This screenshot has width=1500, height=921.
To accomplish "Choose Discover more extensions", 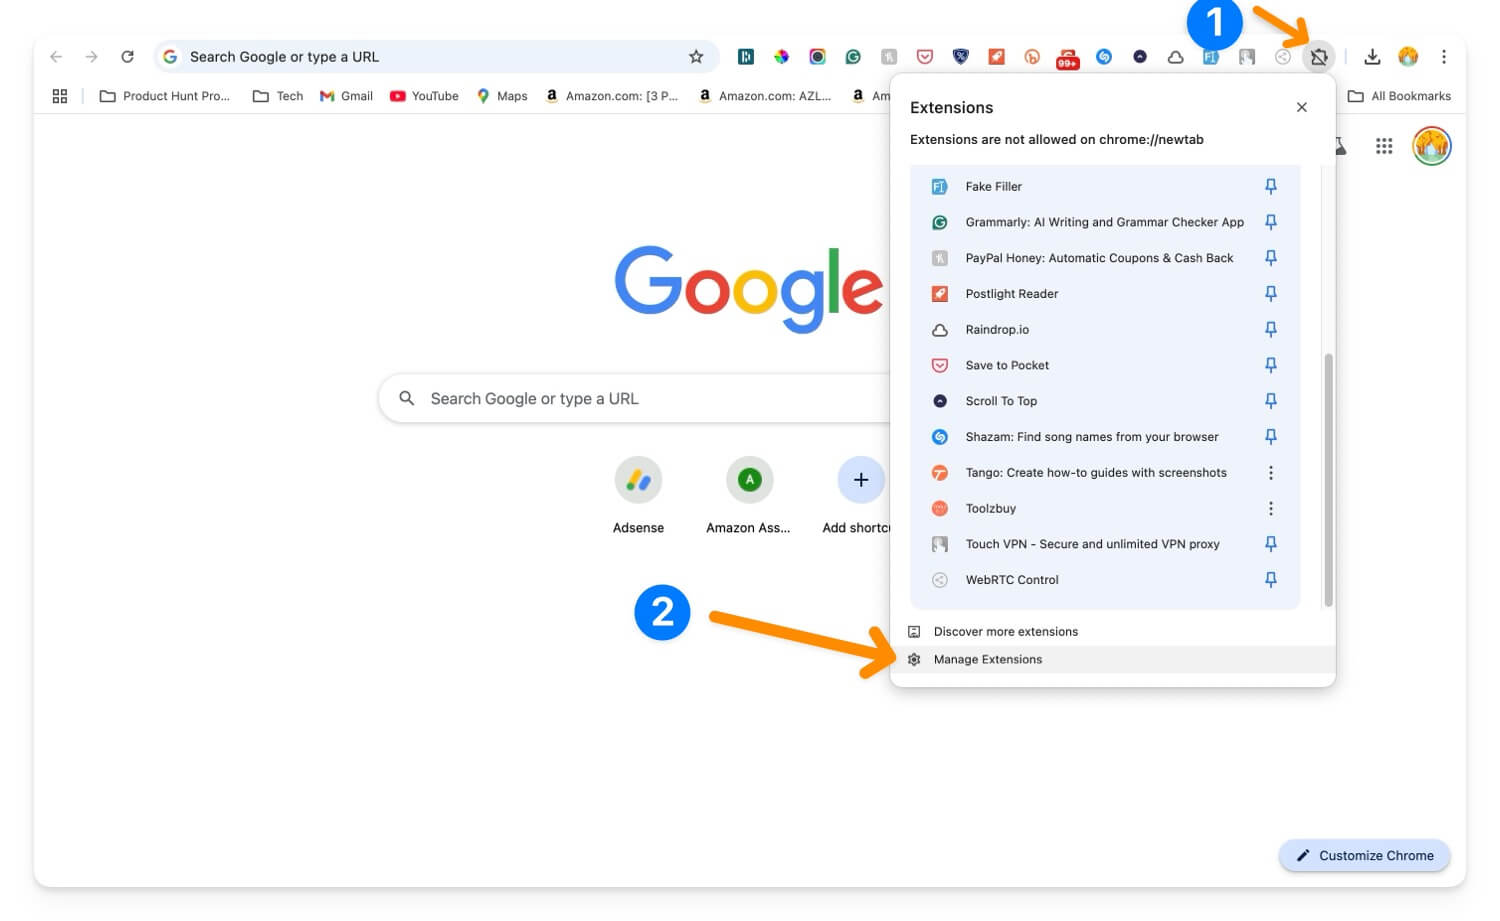I will pyautogui.click(x=1112, y=632).
